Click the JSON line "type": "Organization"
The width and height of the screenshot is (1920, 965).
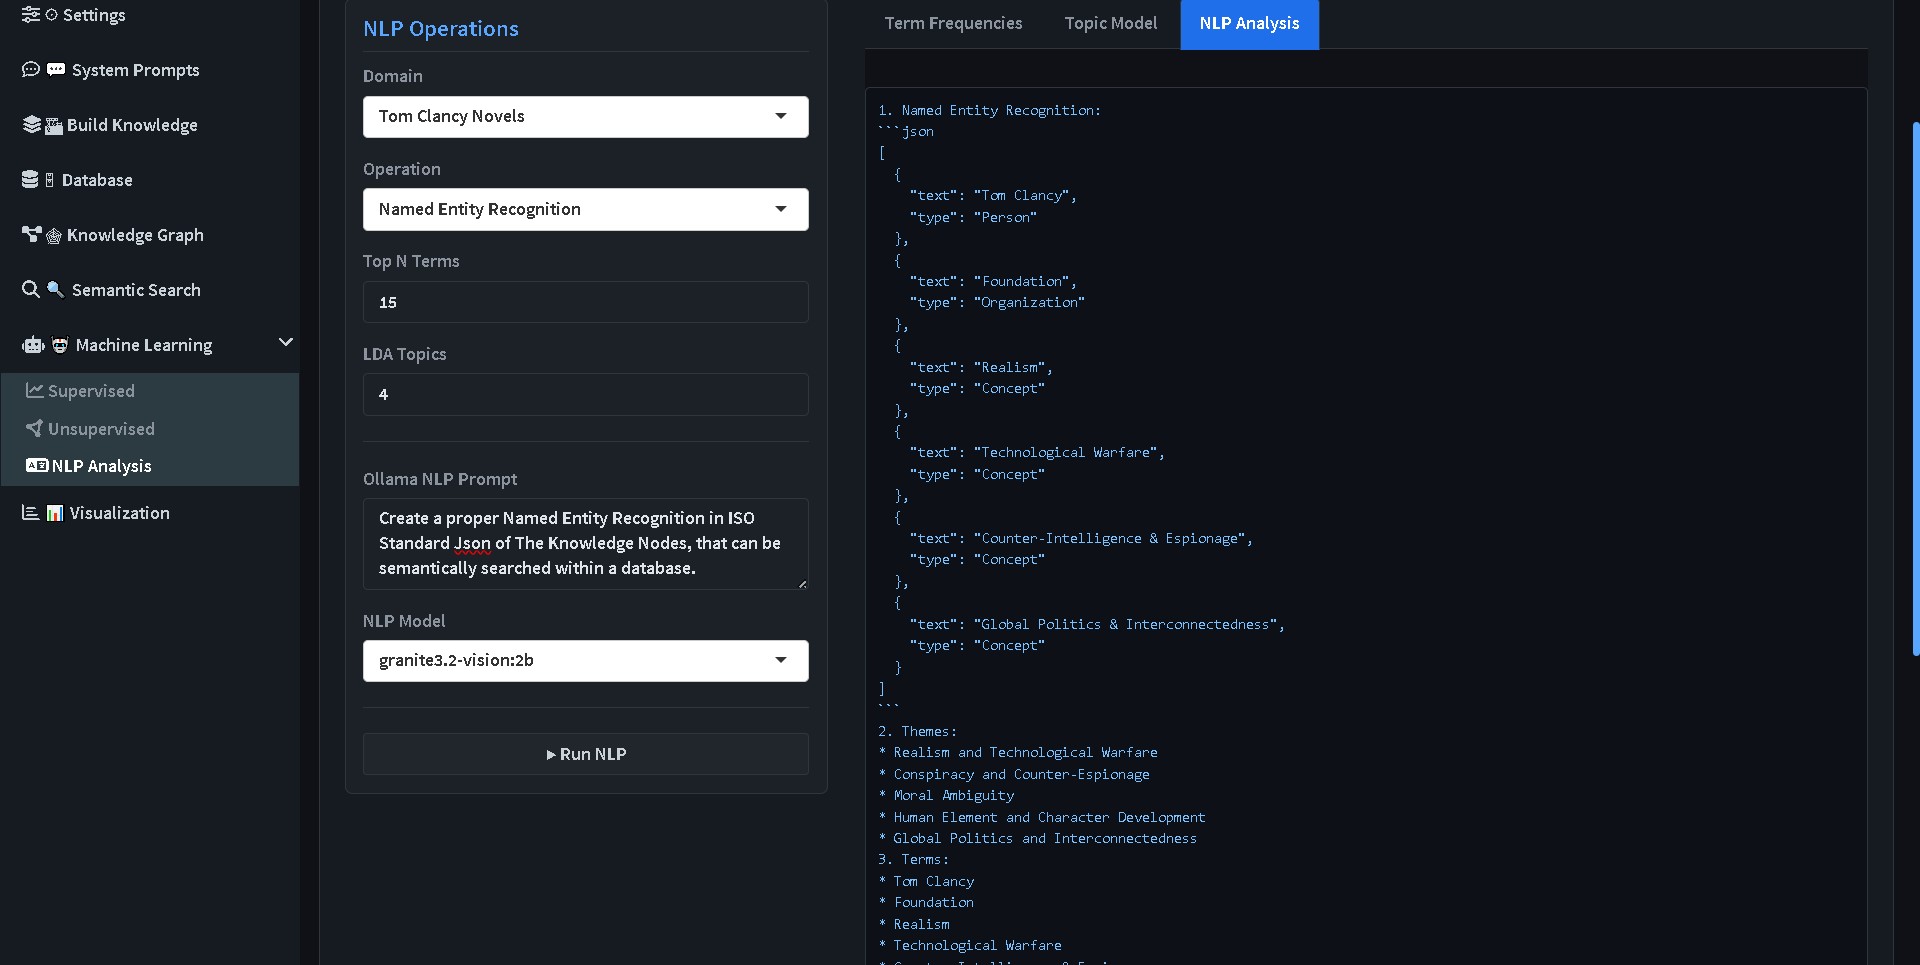click(997, 303)
